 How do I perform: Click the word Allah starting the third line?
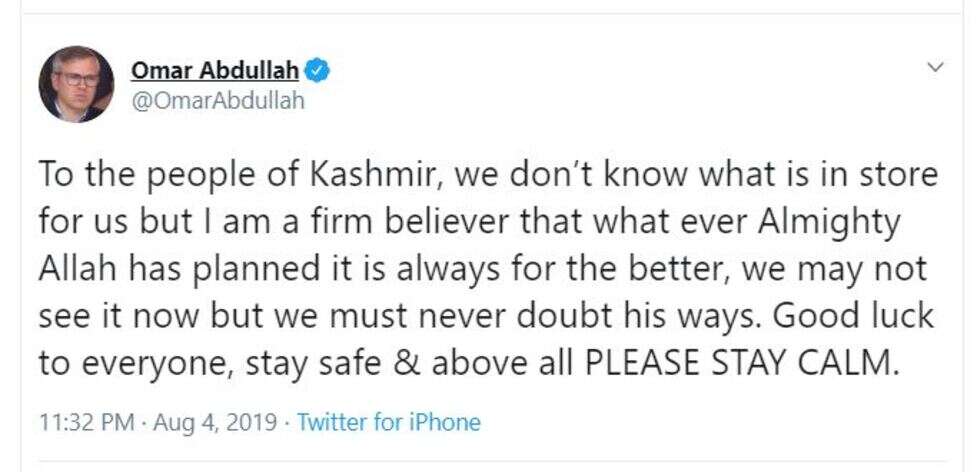[x=80, y=270]
